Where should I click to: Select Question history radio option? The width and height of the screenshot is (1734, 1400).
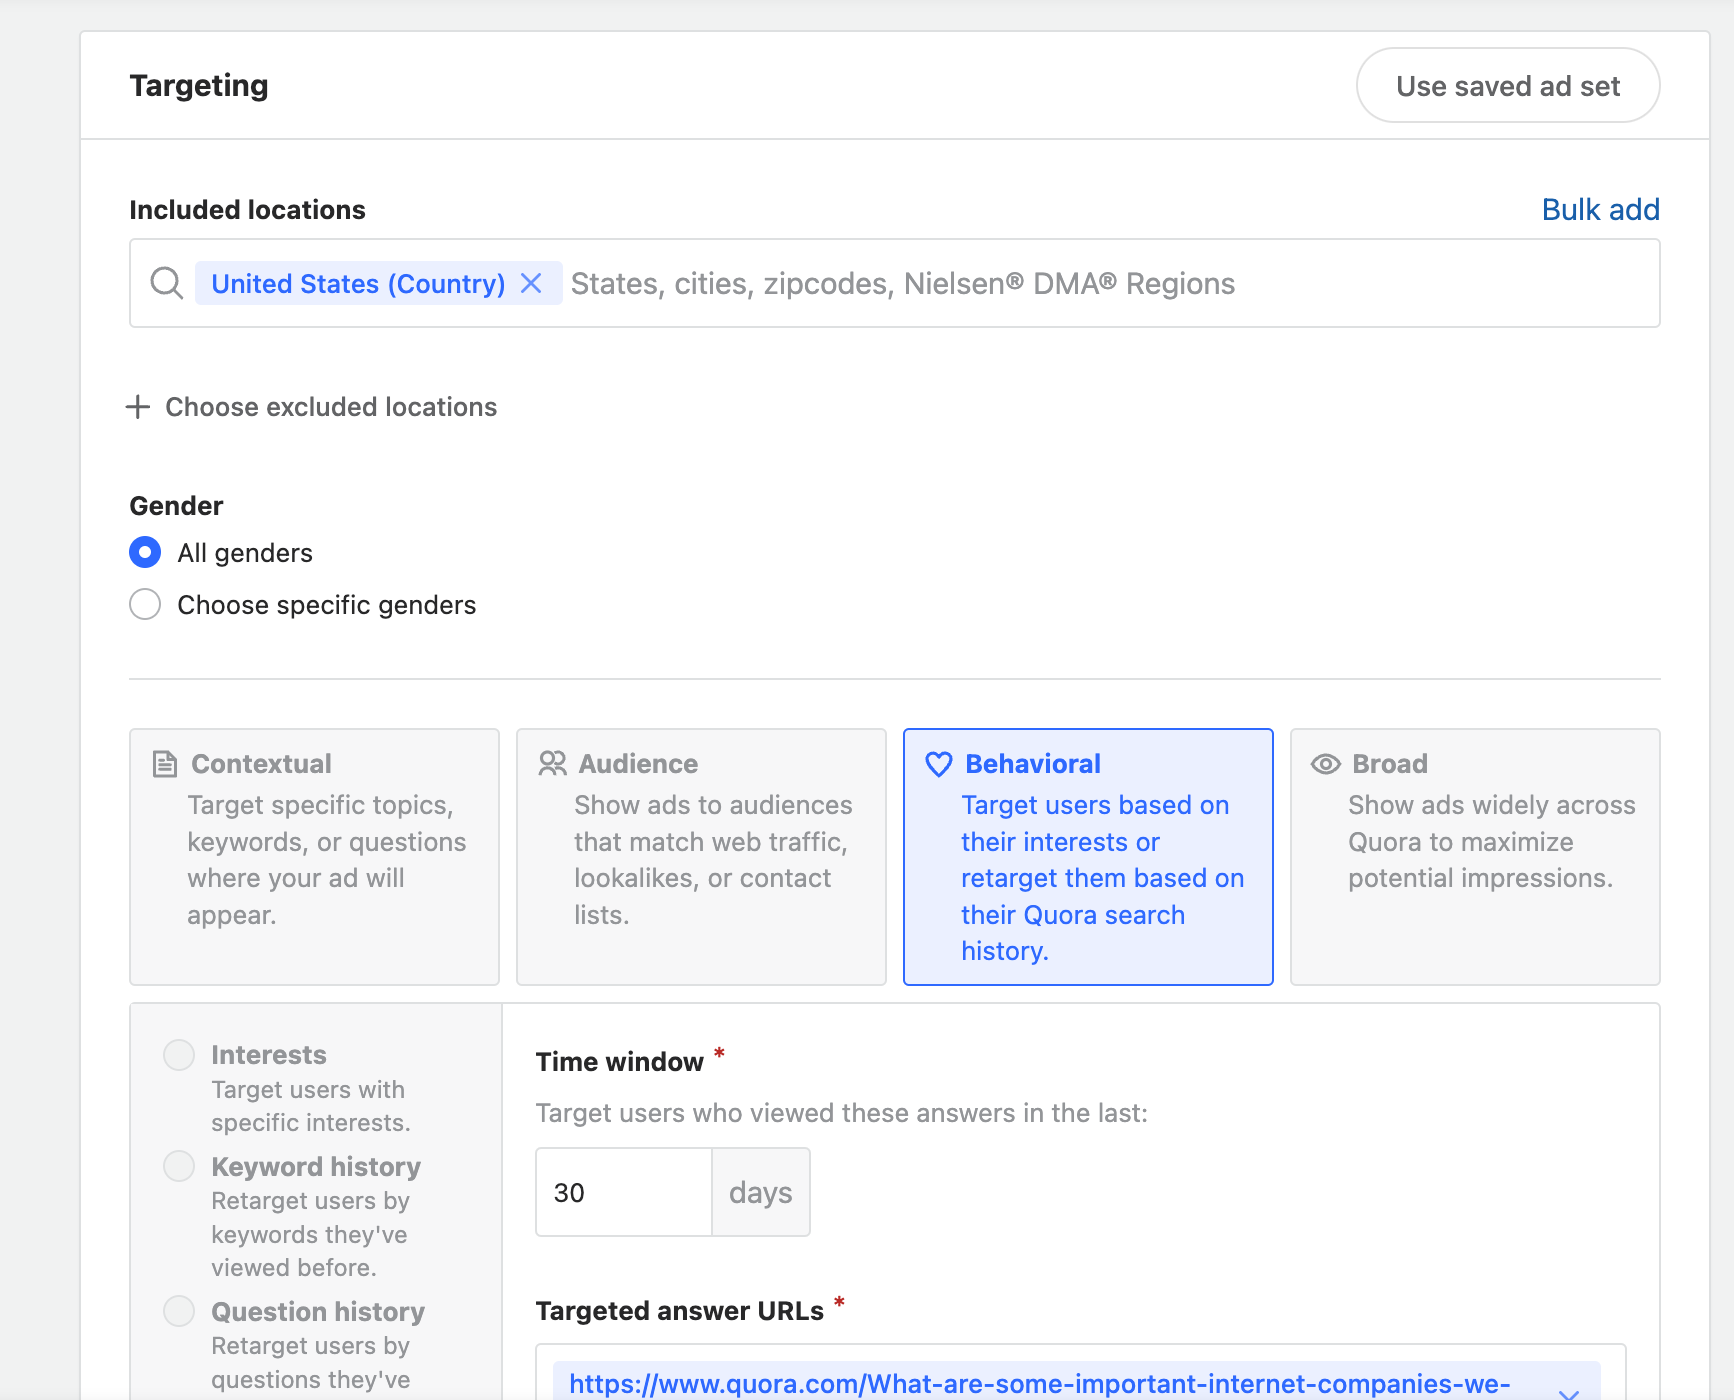click(x=179, y=1311)
